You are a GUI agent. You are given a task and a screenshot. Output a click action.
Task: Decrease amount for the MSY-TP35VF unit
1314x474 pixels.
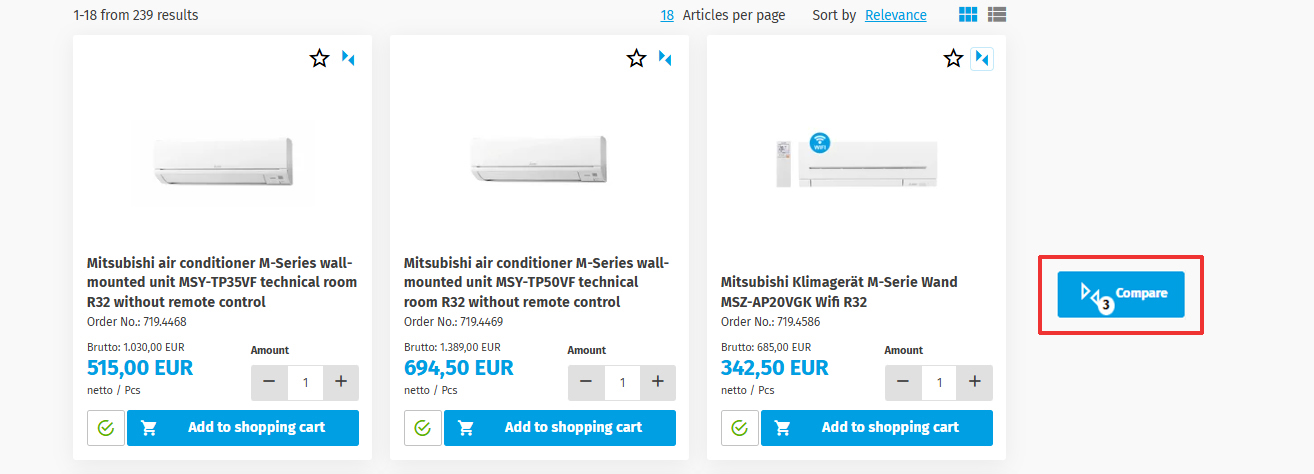click(x=270, y=382)
